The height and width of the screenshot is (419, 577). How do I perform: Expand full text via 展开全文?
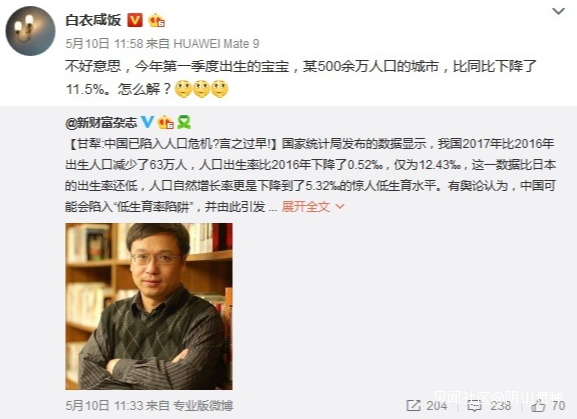pyautogui.click(x=305, y=206)
